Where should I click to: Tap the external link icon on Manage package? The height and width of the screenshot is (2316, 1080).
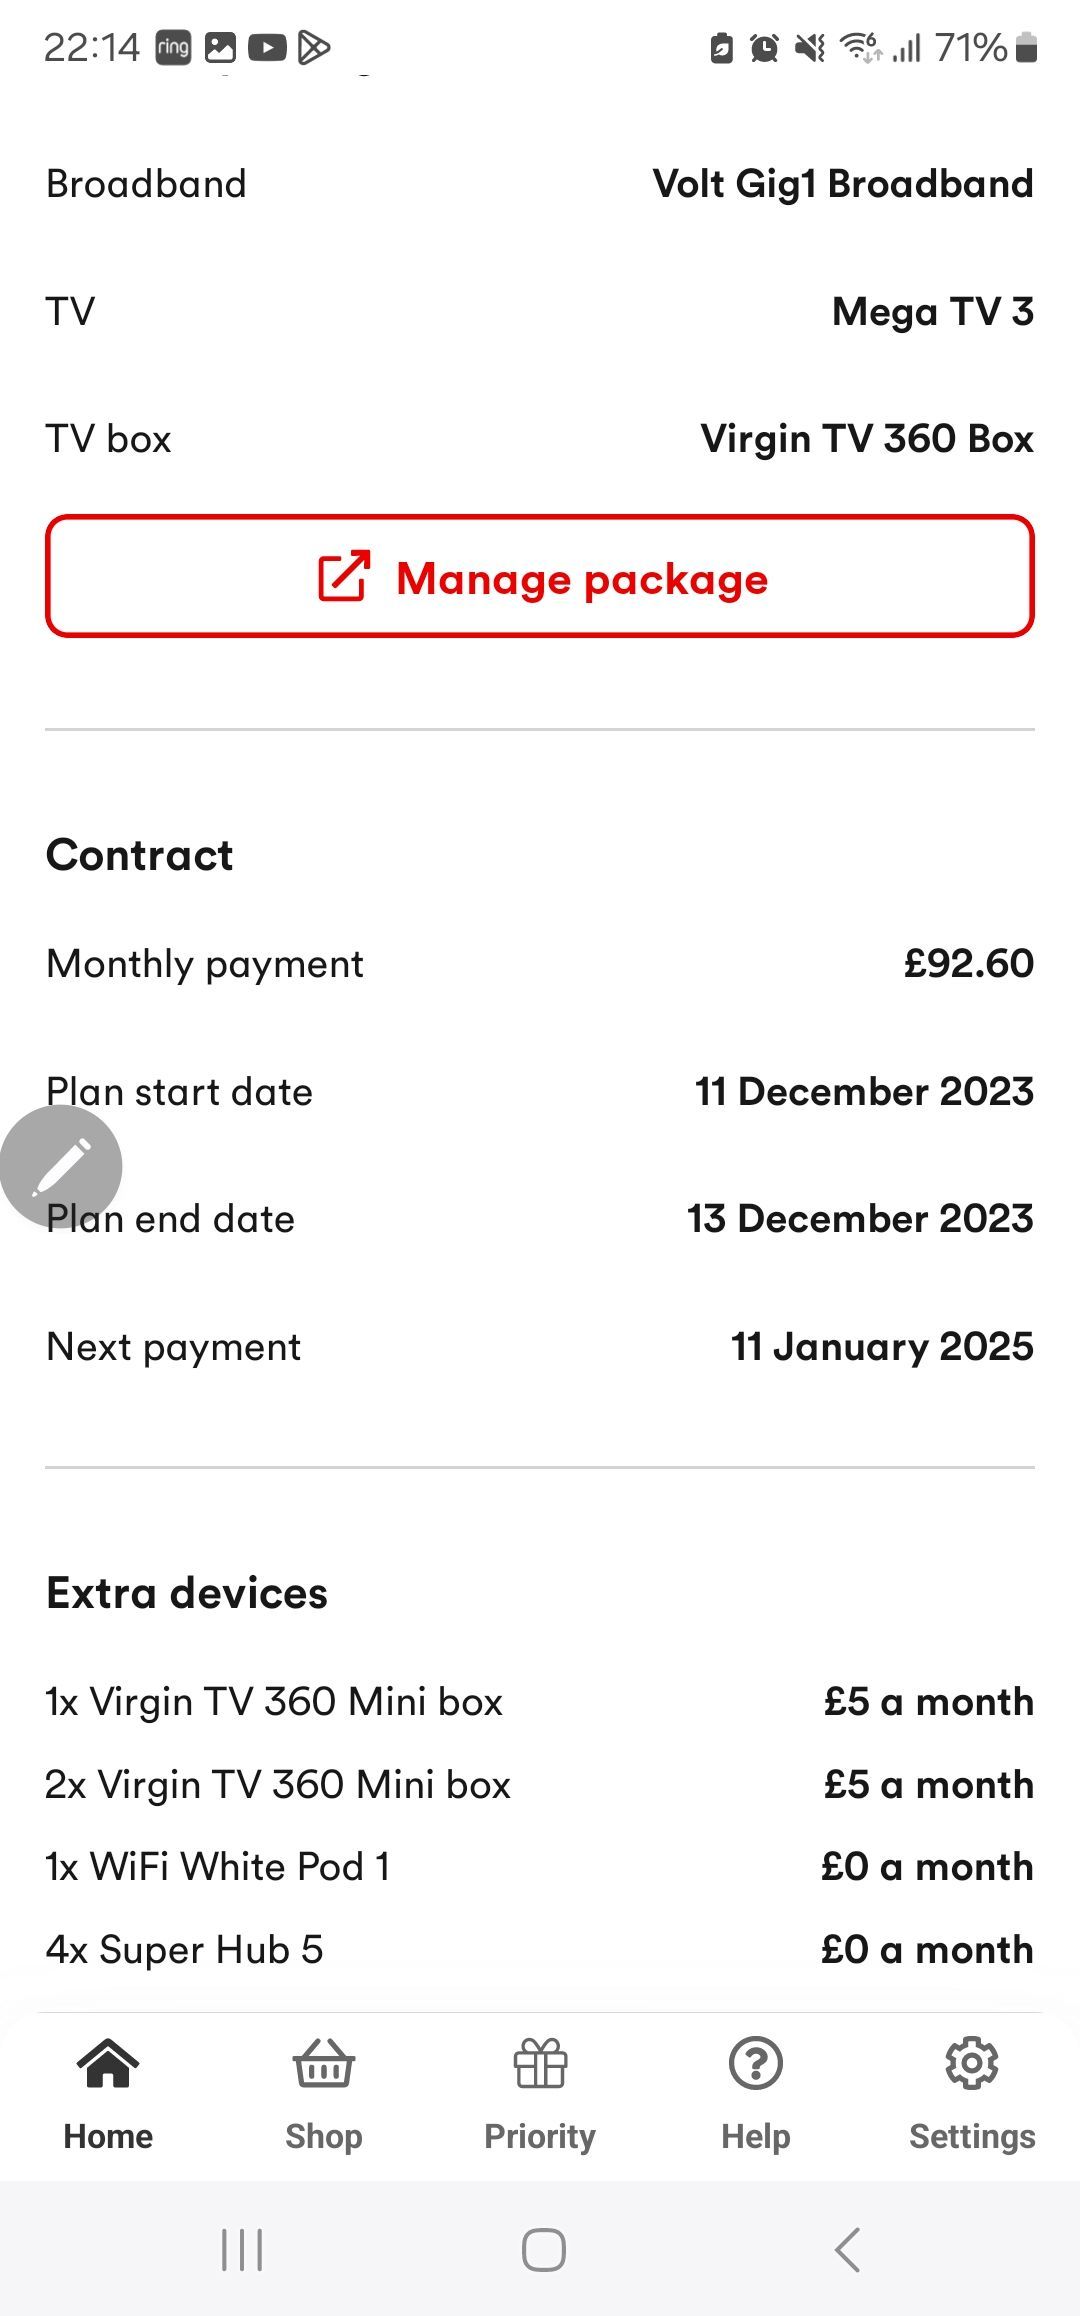tap(344, 577)
